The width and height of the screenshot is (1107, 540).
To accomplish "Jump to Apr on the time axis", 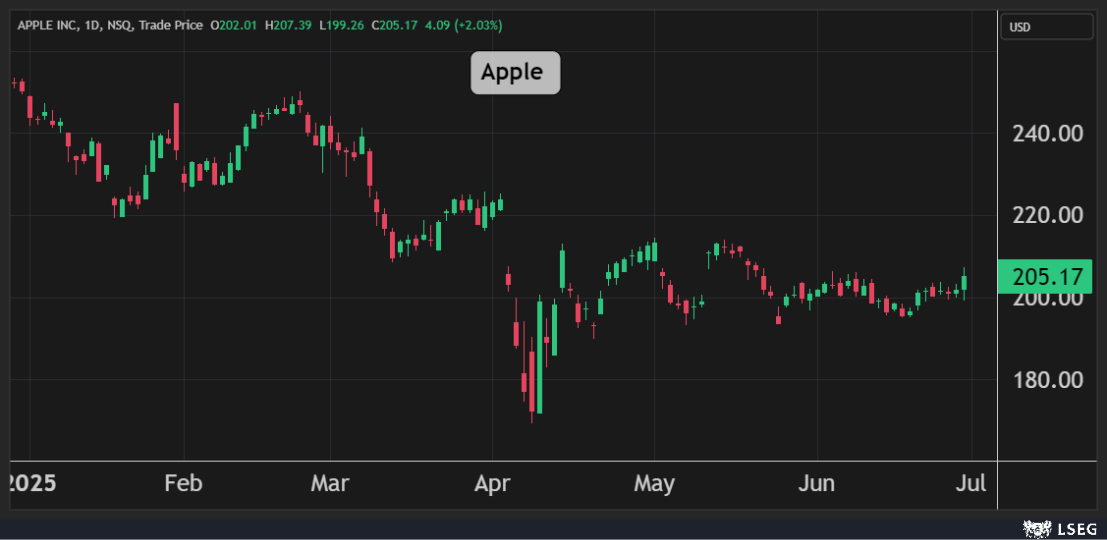I will [492, 484].
